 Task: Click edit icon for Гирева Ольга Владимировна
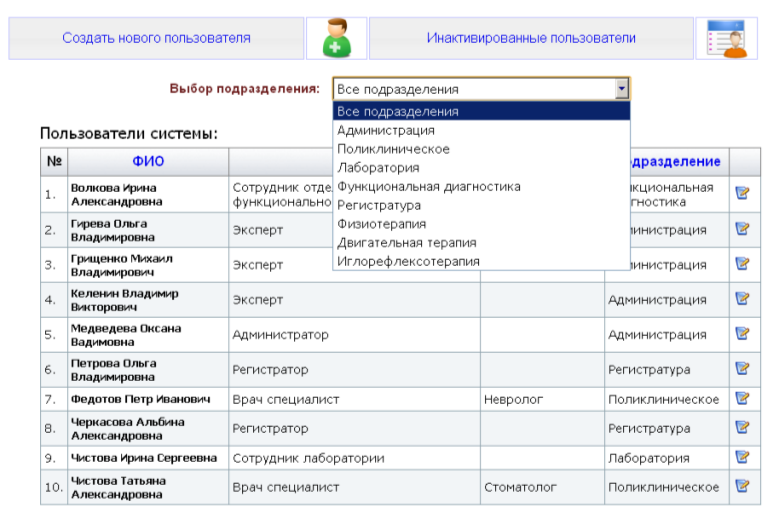(742, 229)
